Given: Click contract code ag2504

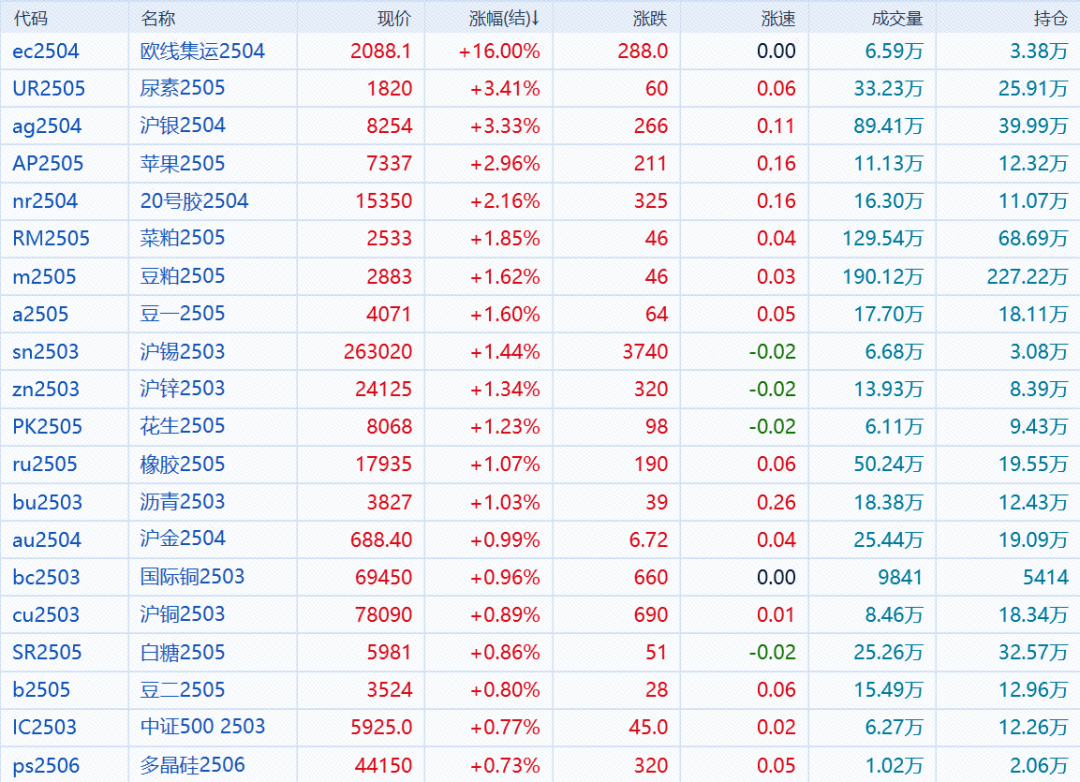Looking at the screenshot, I should coord(47,126).
